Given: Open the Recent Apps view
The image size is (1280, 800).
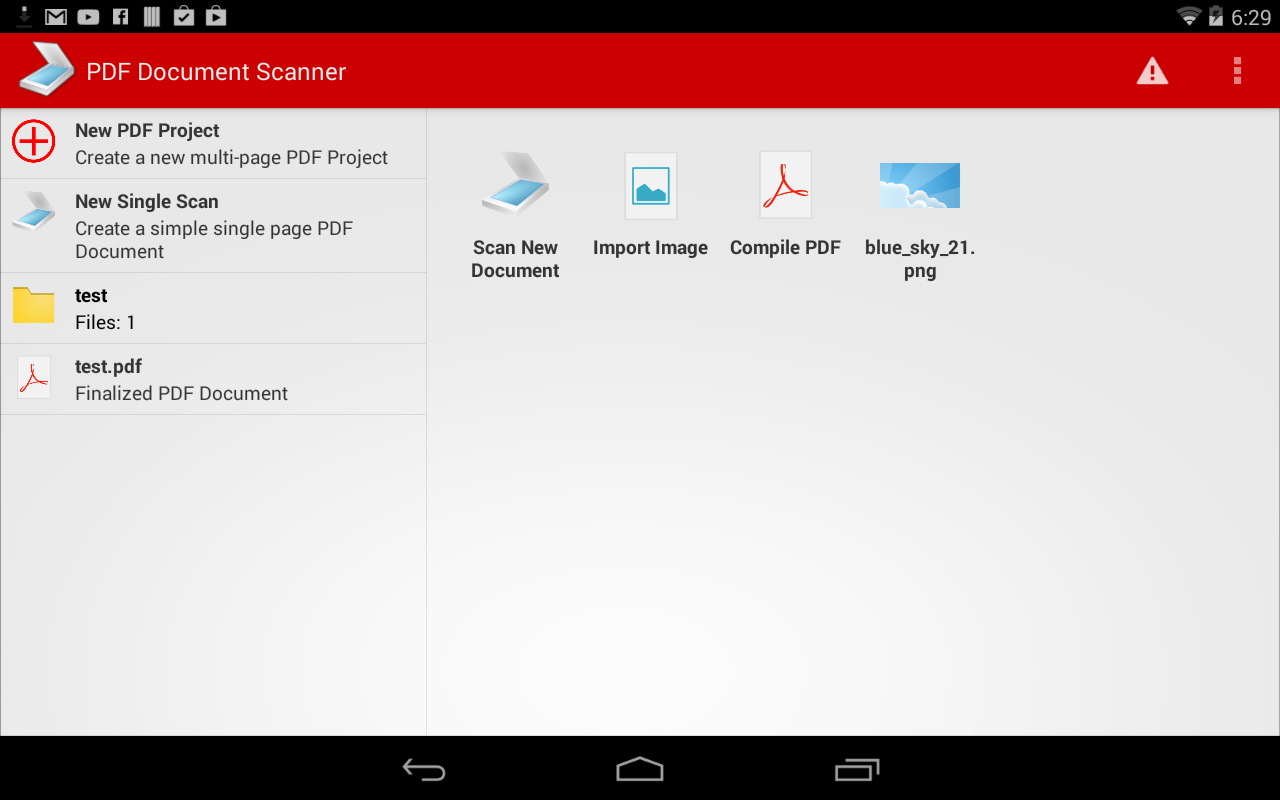Looking at the screenshot, I should click(x=857, y=770).
